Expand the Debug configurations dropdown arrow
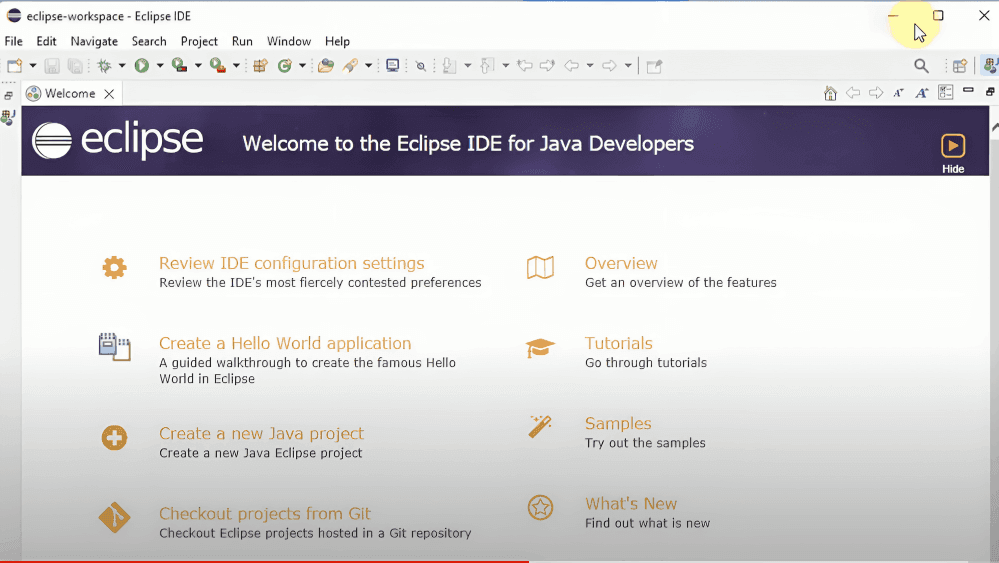 coord(122,66)
